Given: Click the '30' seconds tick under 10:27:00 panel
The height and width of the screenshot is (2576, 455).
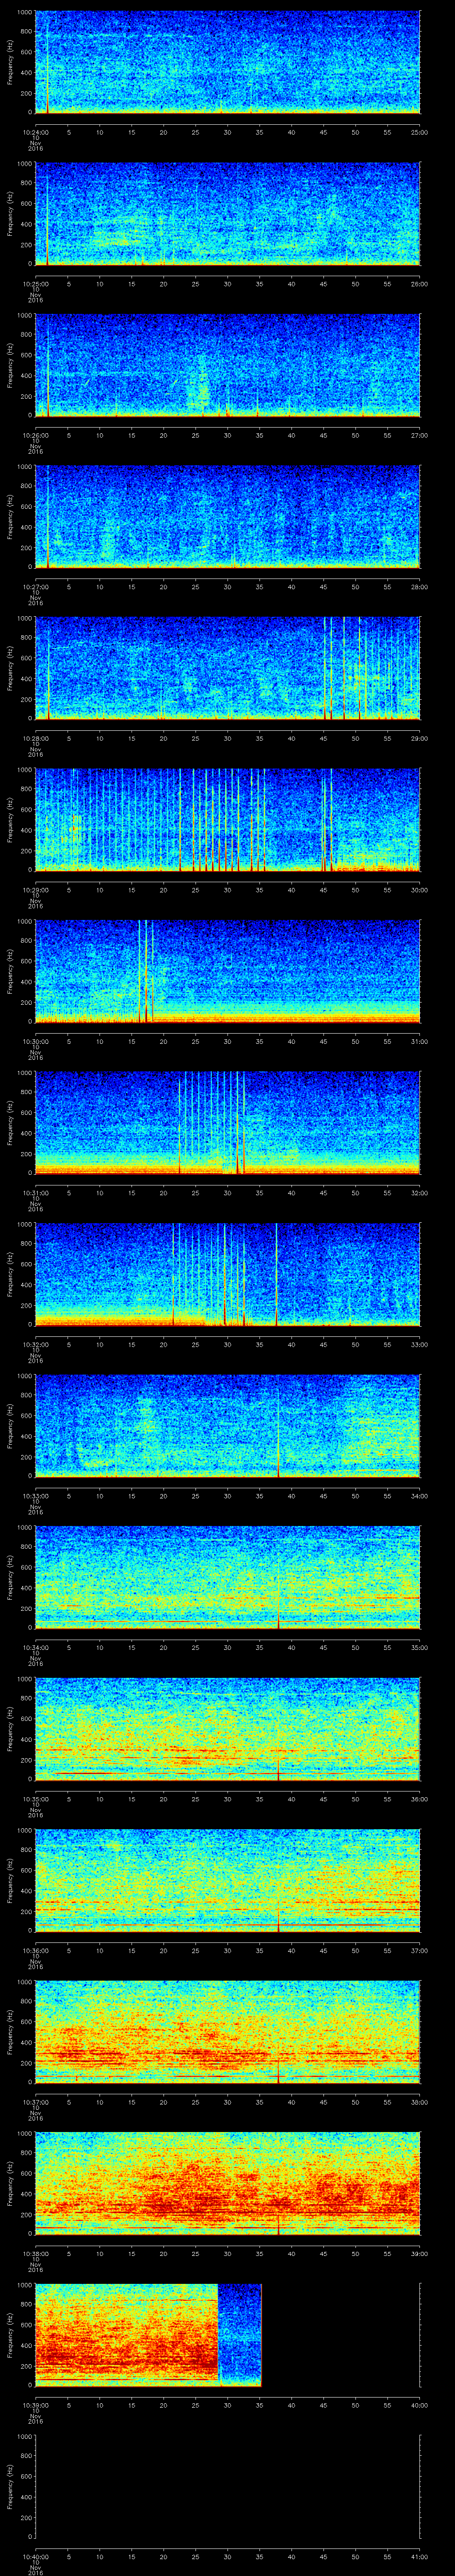Looking at the screenshot, I should tap(227, 587).
